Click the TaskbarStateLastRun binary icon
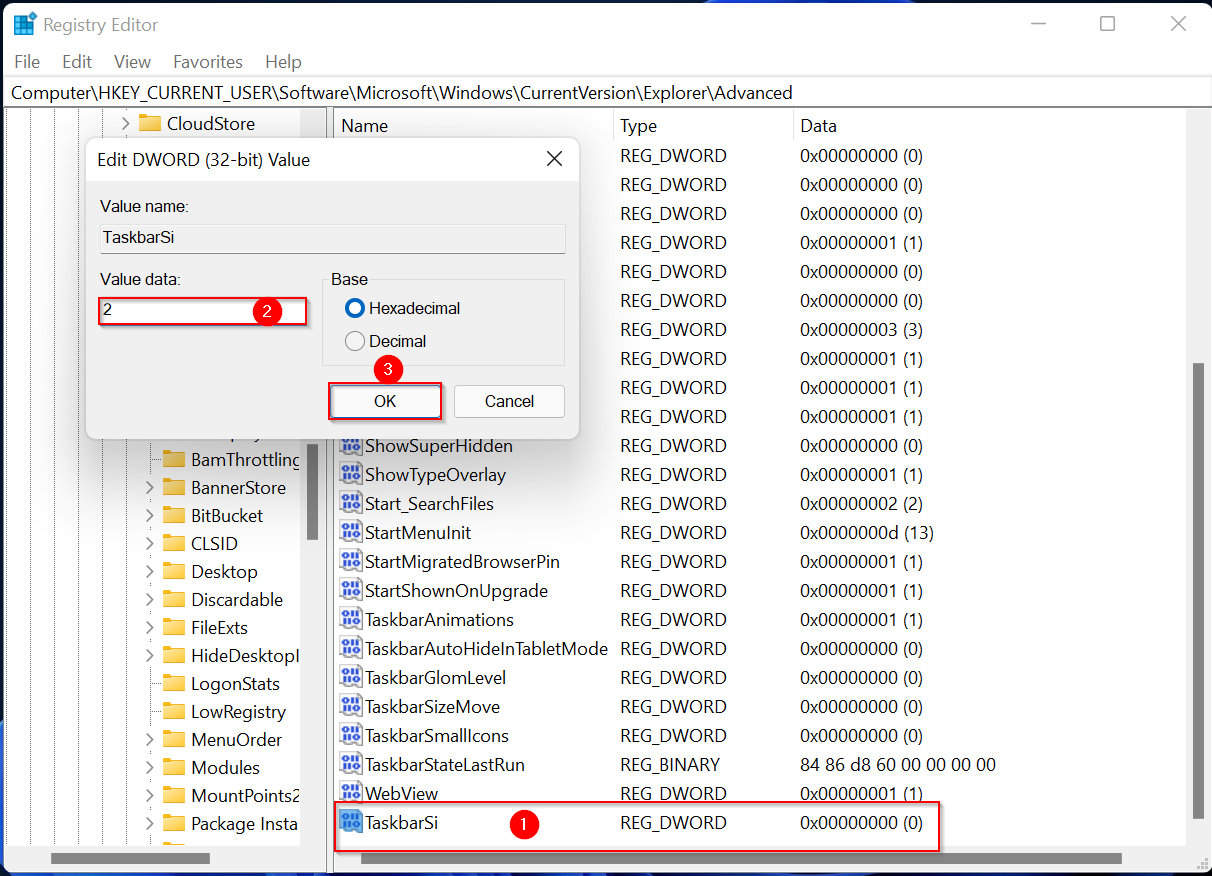 tap(351, 764)
